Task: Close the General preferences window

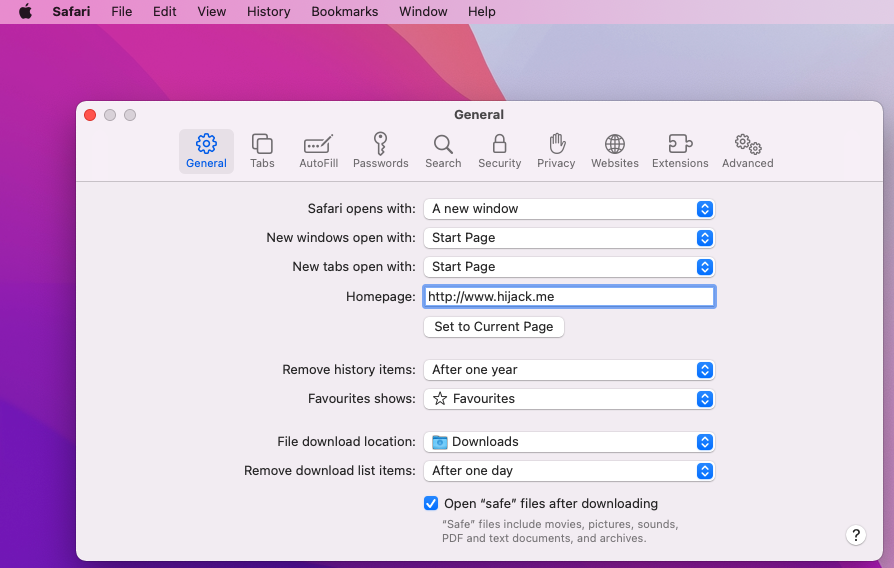Action: tap(90, 115)
